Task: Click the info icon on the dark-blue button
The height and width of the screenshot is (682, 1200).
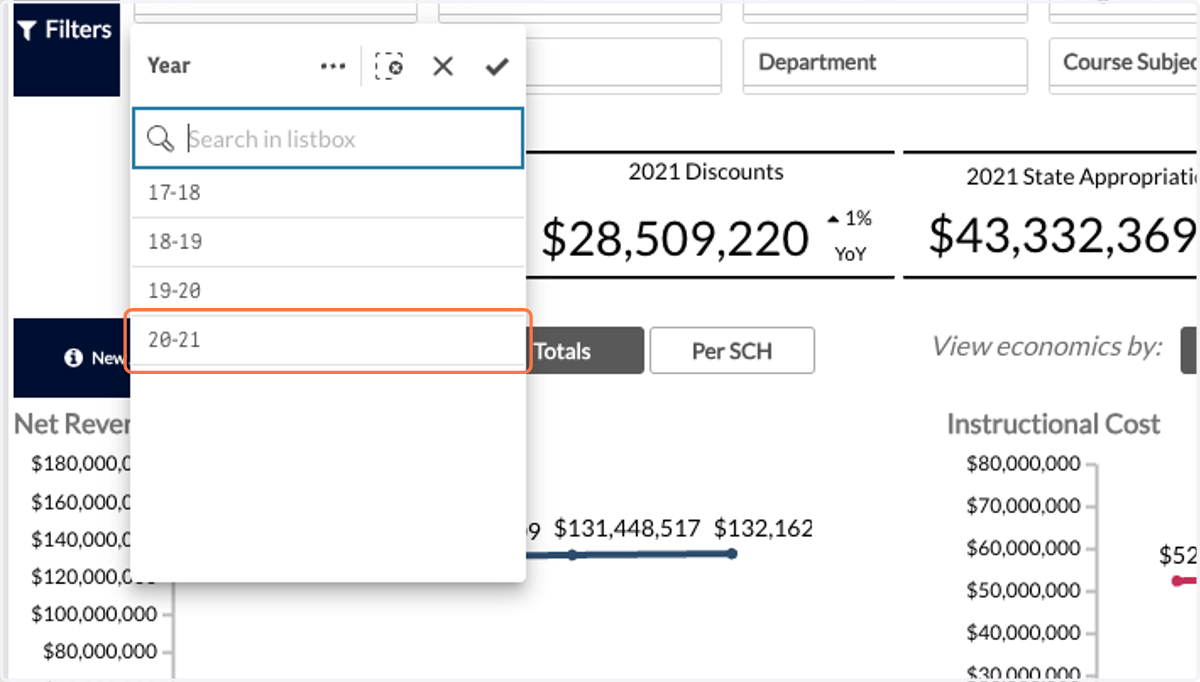Action: 72,357
